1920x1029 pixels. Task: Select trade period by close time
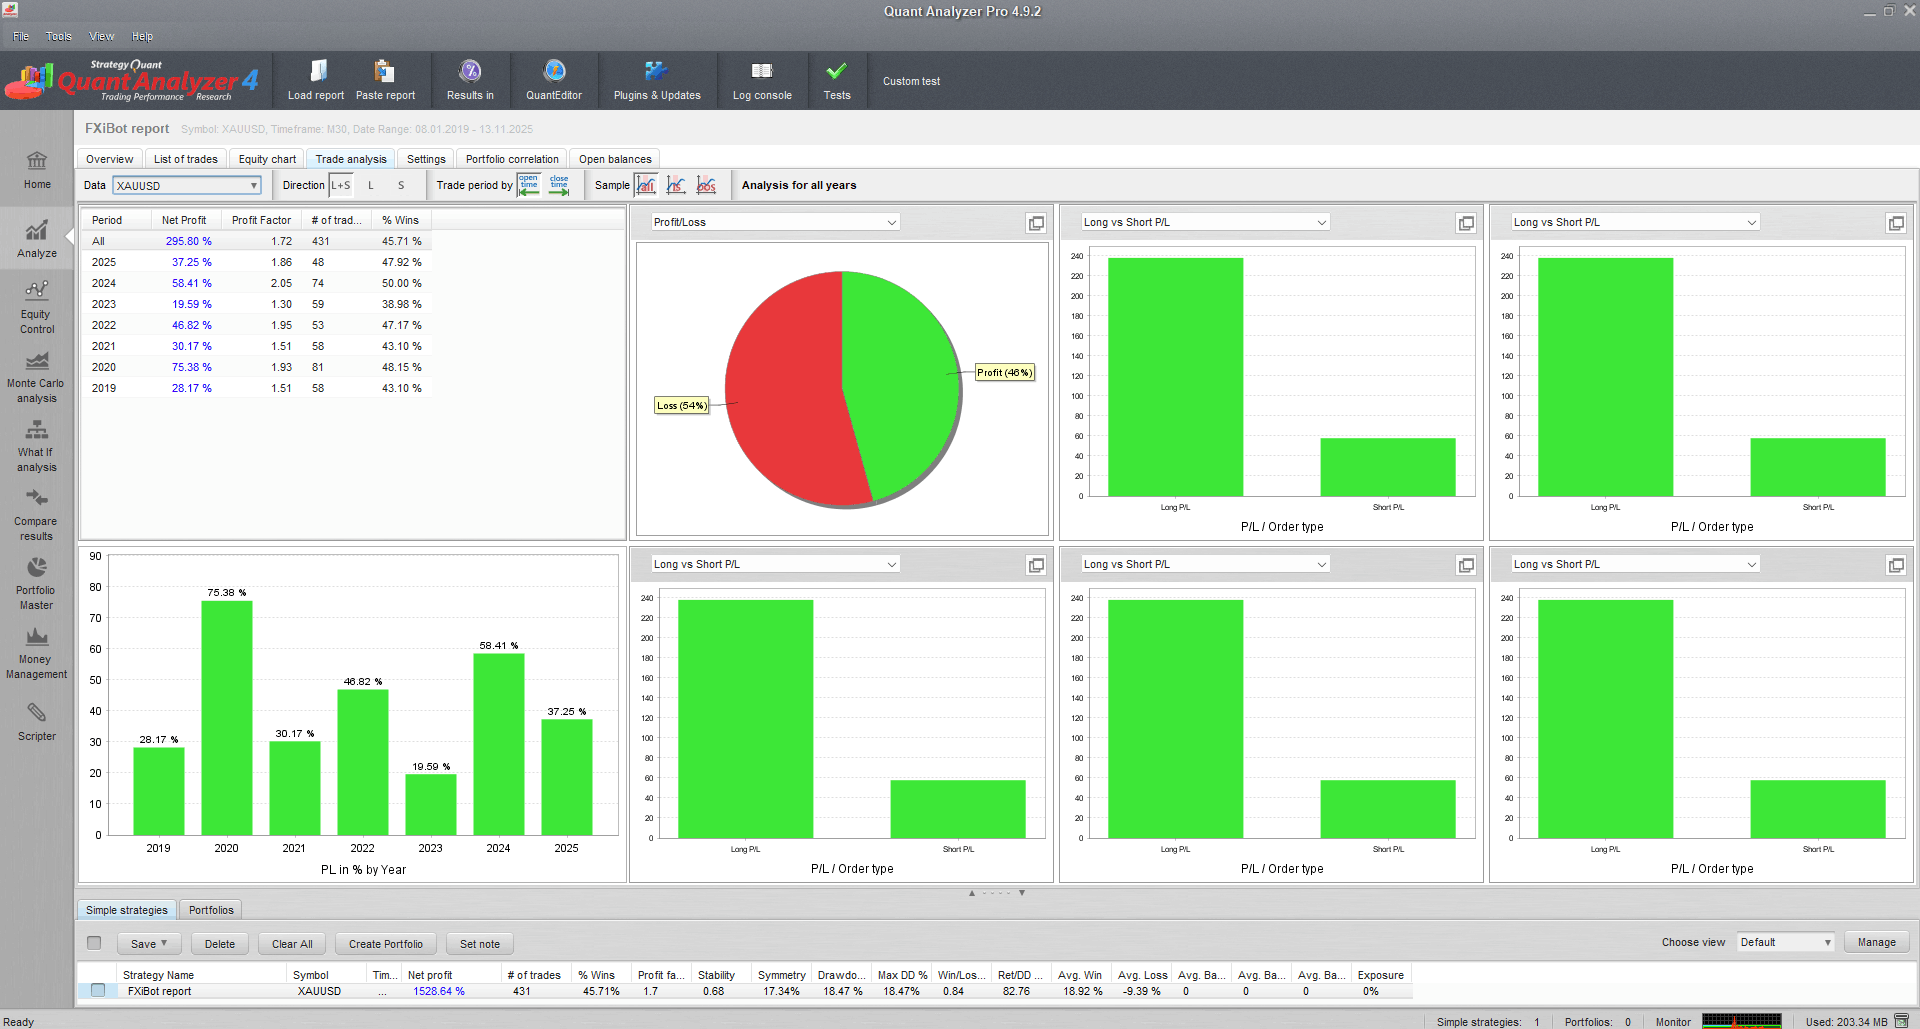pyautogui.click(x=559, y=185)
